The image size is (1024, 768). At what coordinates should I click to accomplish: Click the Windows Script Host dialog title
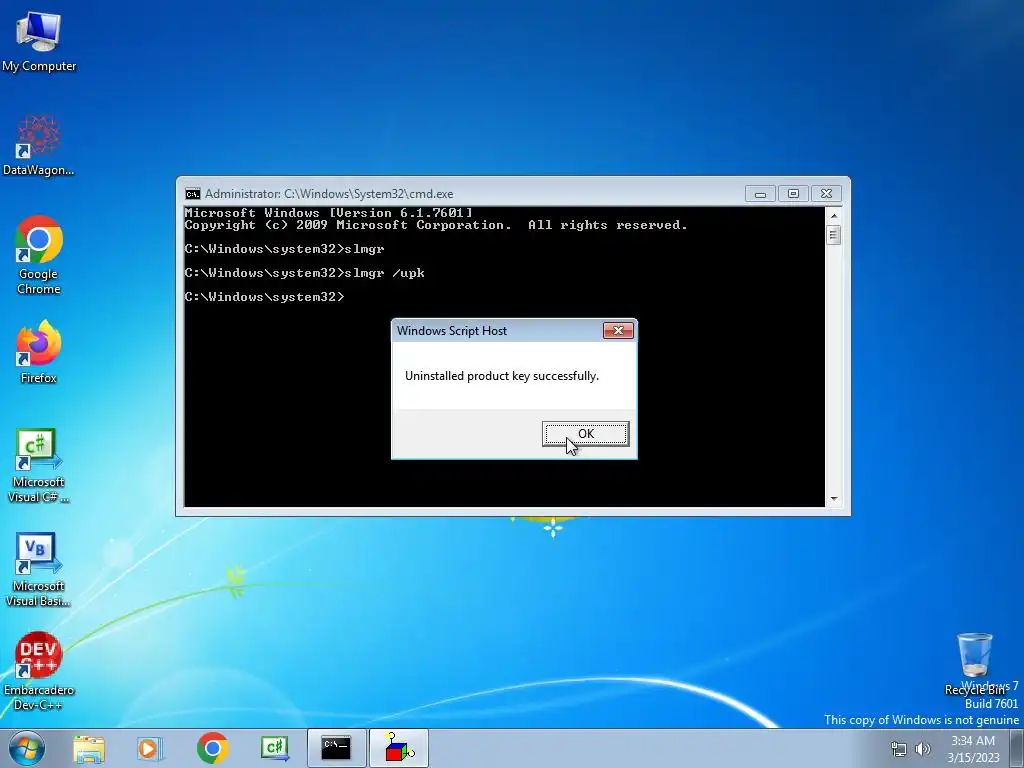click(452, 330)
